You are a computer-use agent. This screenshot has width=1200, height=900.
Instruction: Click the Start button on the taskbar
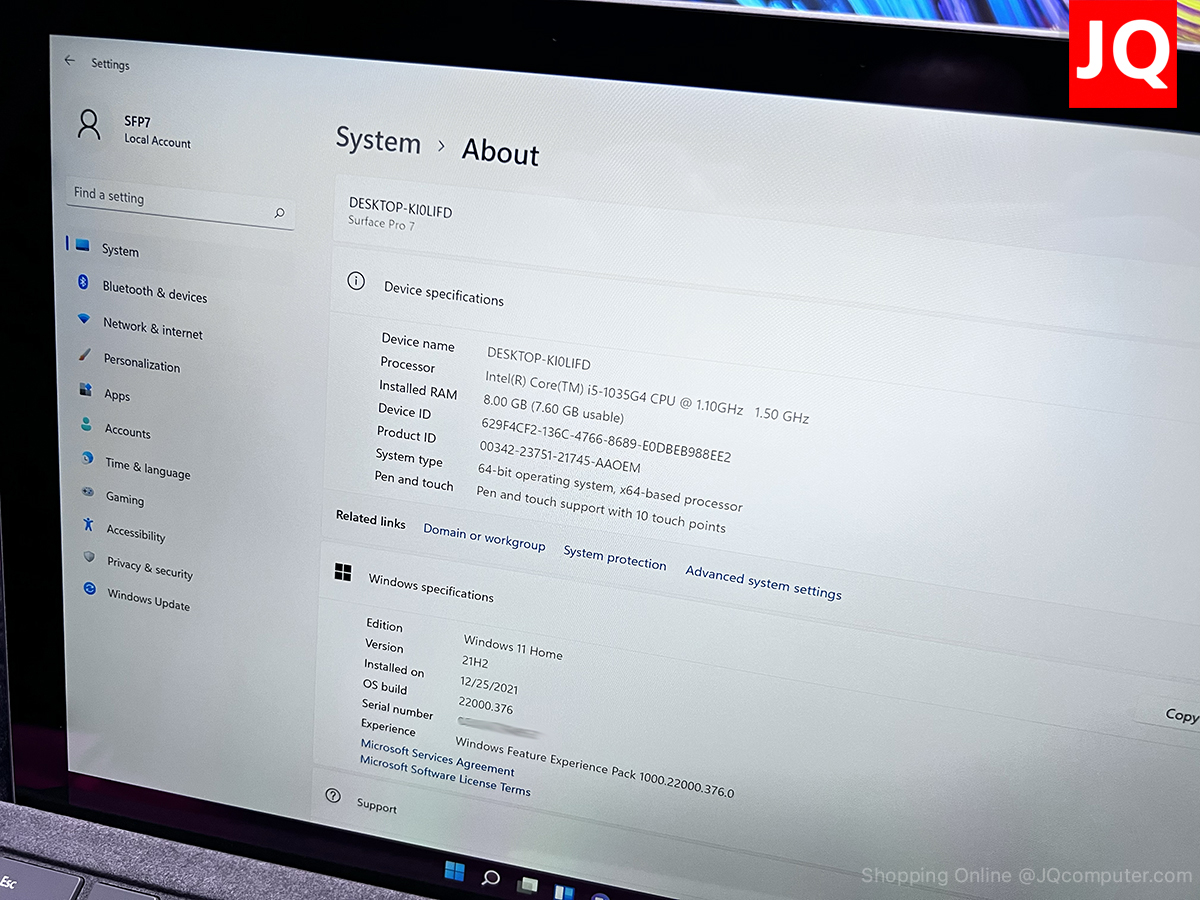455,870
